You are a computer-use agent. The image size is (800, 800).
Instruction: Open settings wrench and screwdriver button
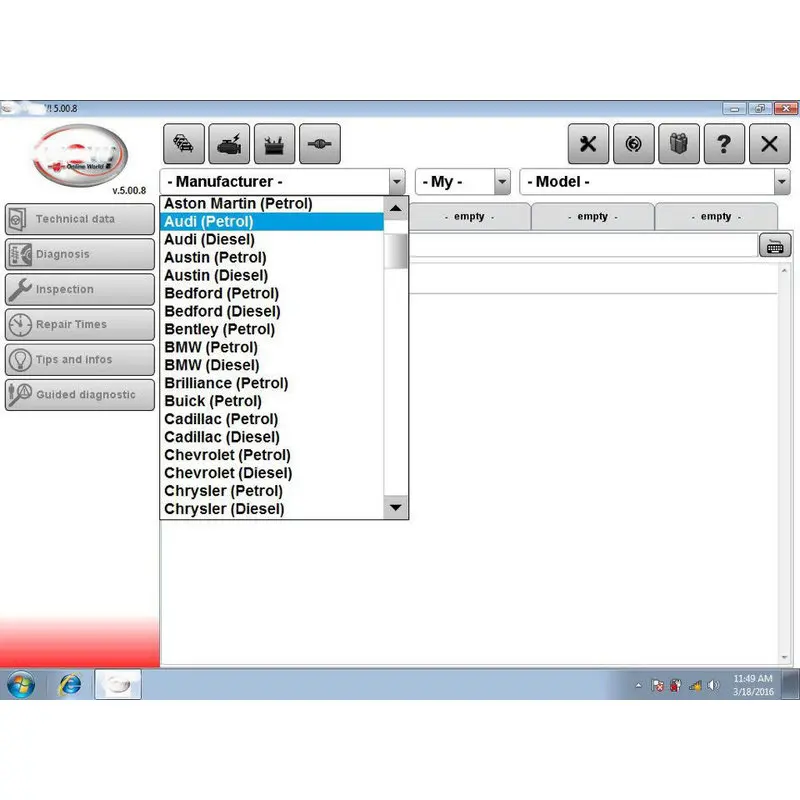tap(588, 144)
